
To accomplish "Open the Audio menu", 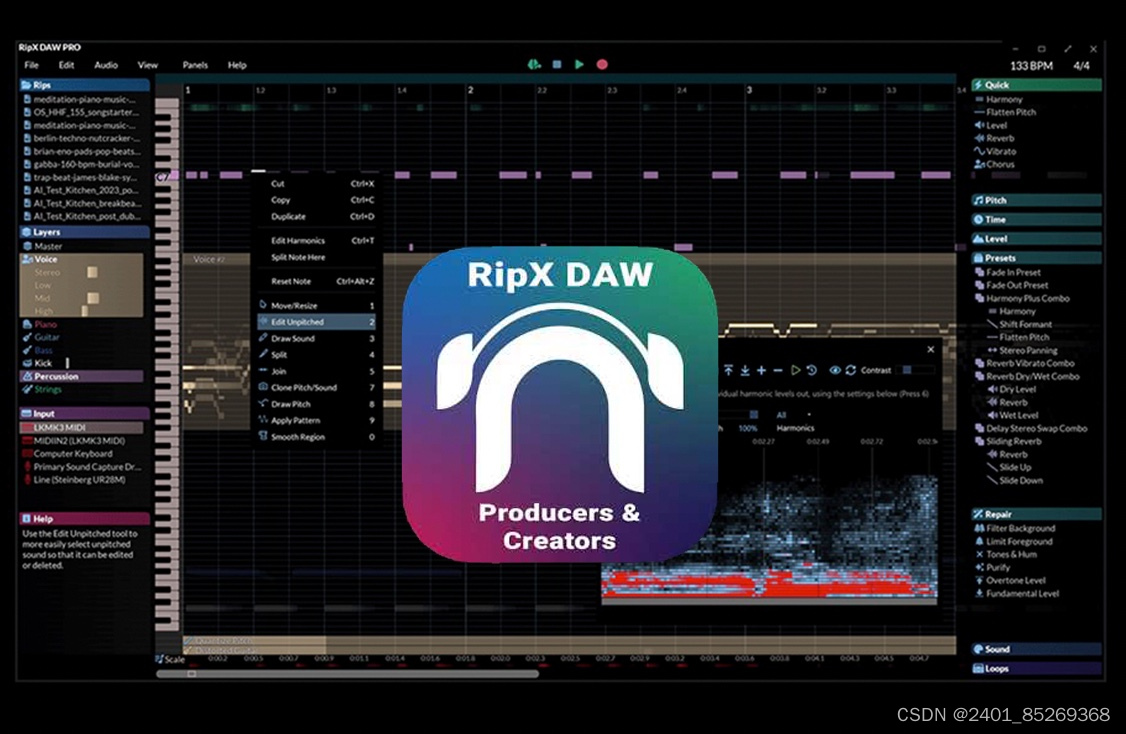I will (104, 64).
